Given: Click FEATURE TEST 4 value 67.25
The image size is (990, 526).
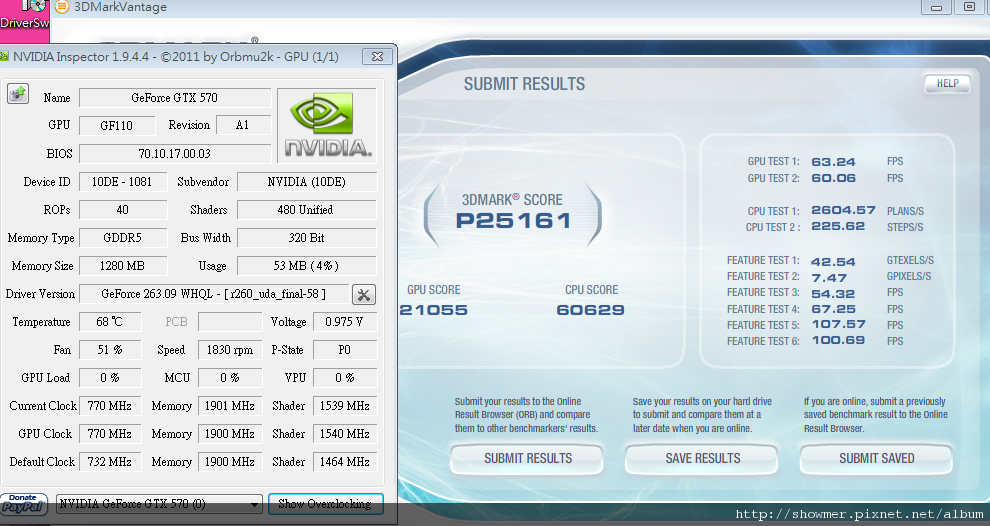Looking at the screenshot, I should (x=833, y=309).
